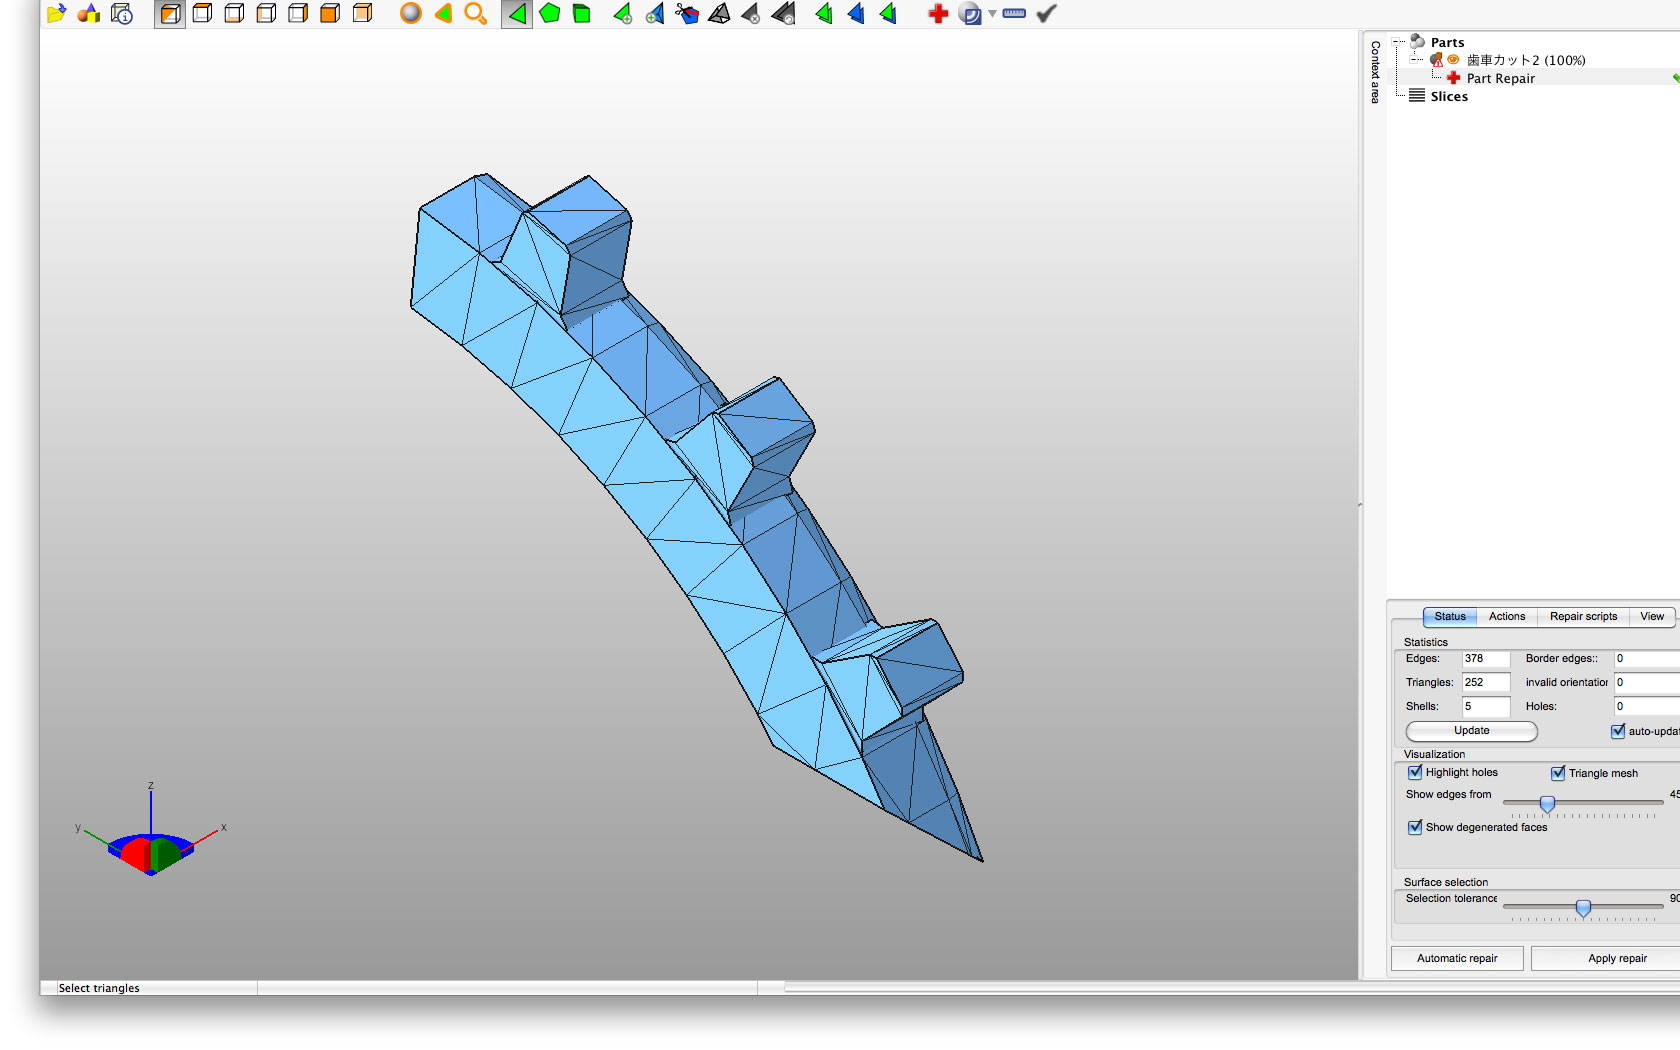The width and height of the screenshot is (1680, 1050).
Task: Open a file using the Open icon
Action: (x=55, y=13)
